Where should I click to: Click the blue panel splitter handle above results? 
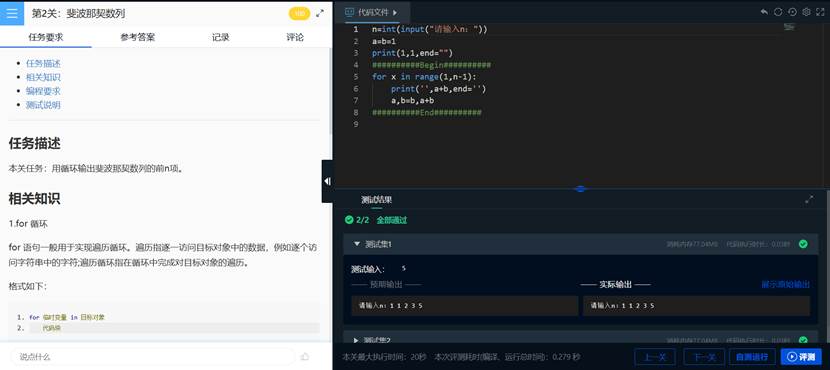[x=580, y=188]
